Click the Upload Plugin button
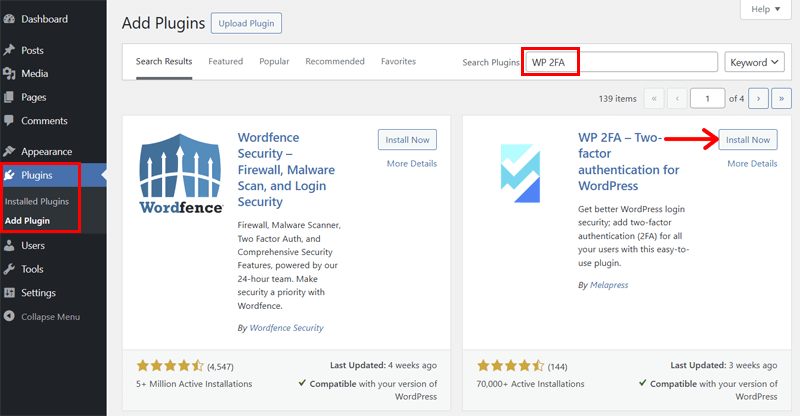Screen dimensions: 800x416 point(246,23)
